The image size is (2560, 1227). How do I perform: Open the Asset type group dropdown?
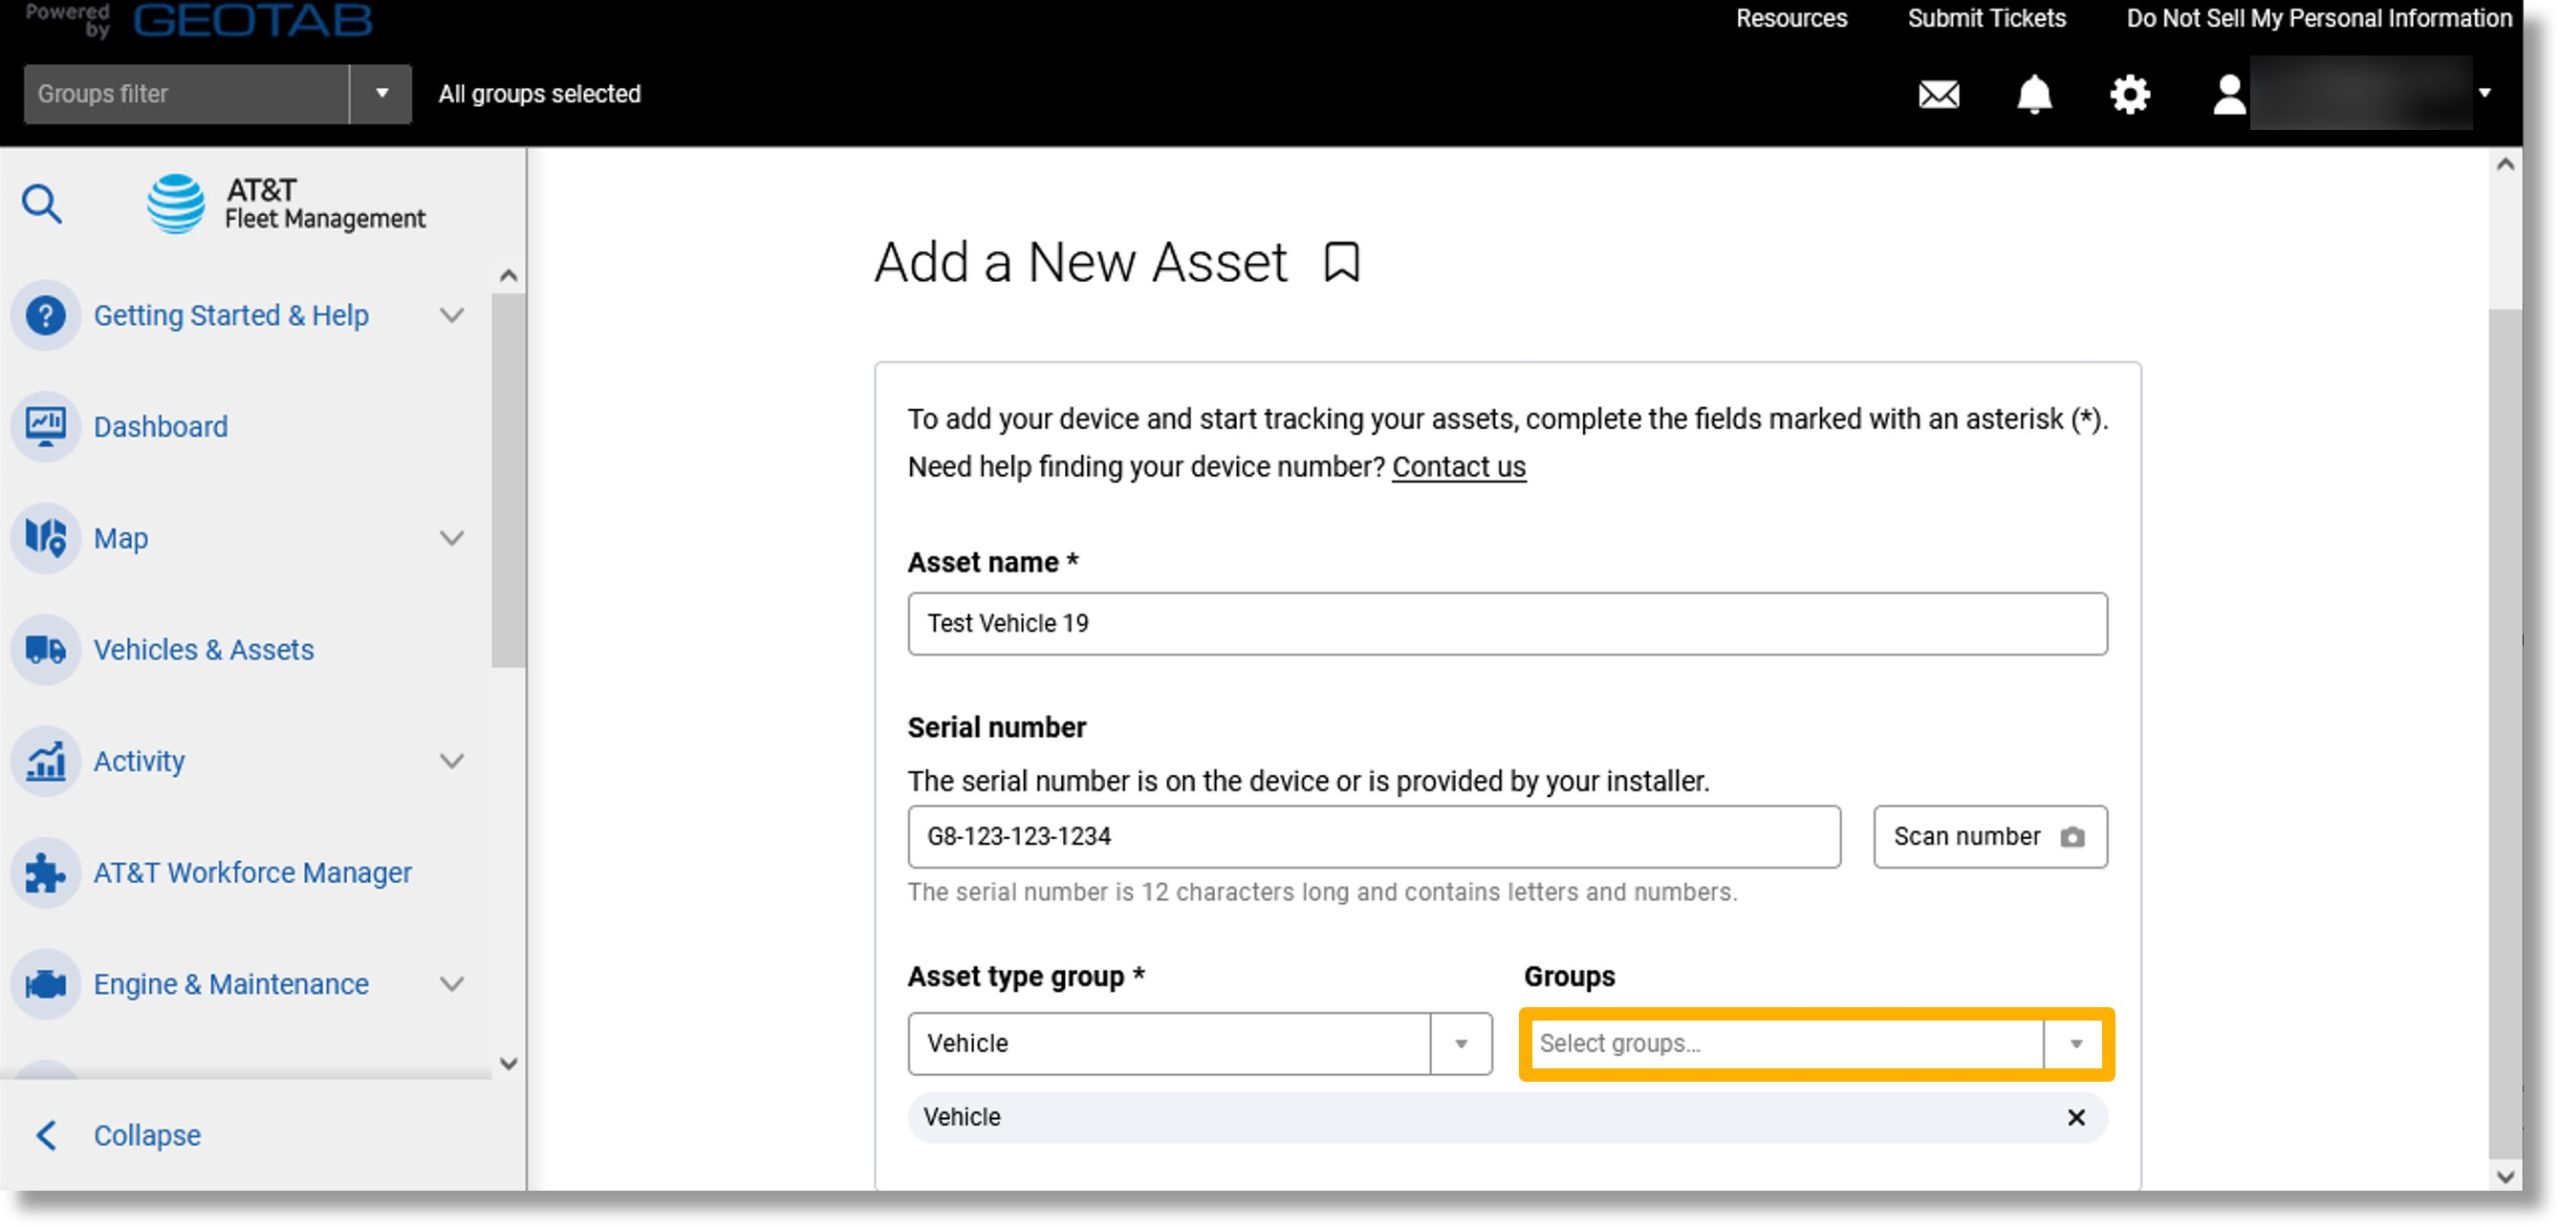coord(1461,1043)
